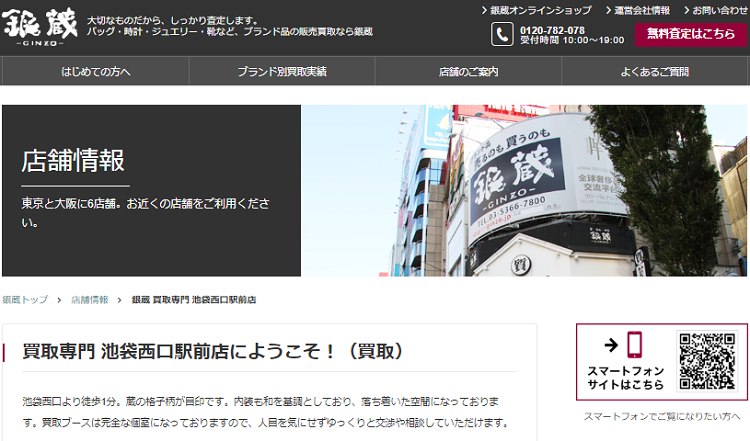This screenshot has height=441, width=750.
Task: Open 銀蔵オンラインショップ link
Action: pyautogui.click(x=540, y=10)
